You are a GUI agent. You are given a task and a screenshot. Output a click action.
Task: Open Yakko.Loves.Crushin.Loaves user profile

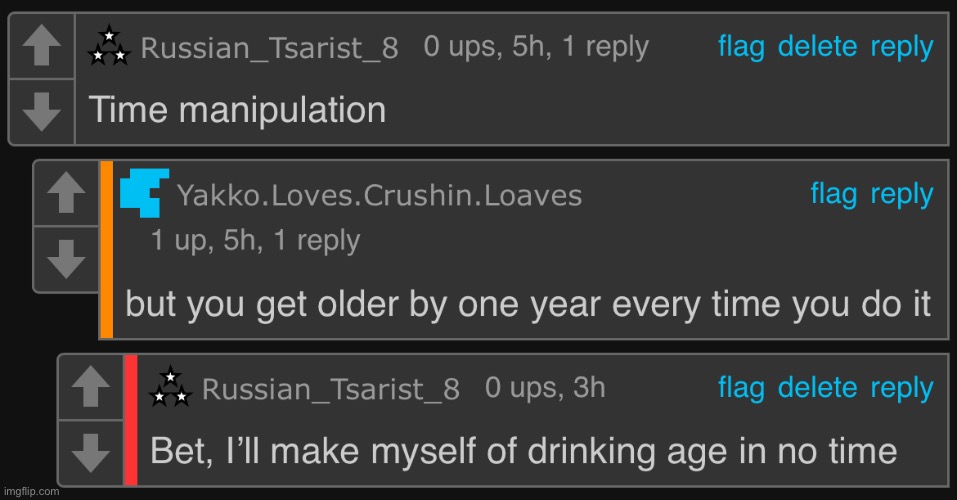[x=379, y=195]
